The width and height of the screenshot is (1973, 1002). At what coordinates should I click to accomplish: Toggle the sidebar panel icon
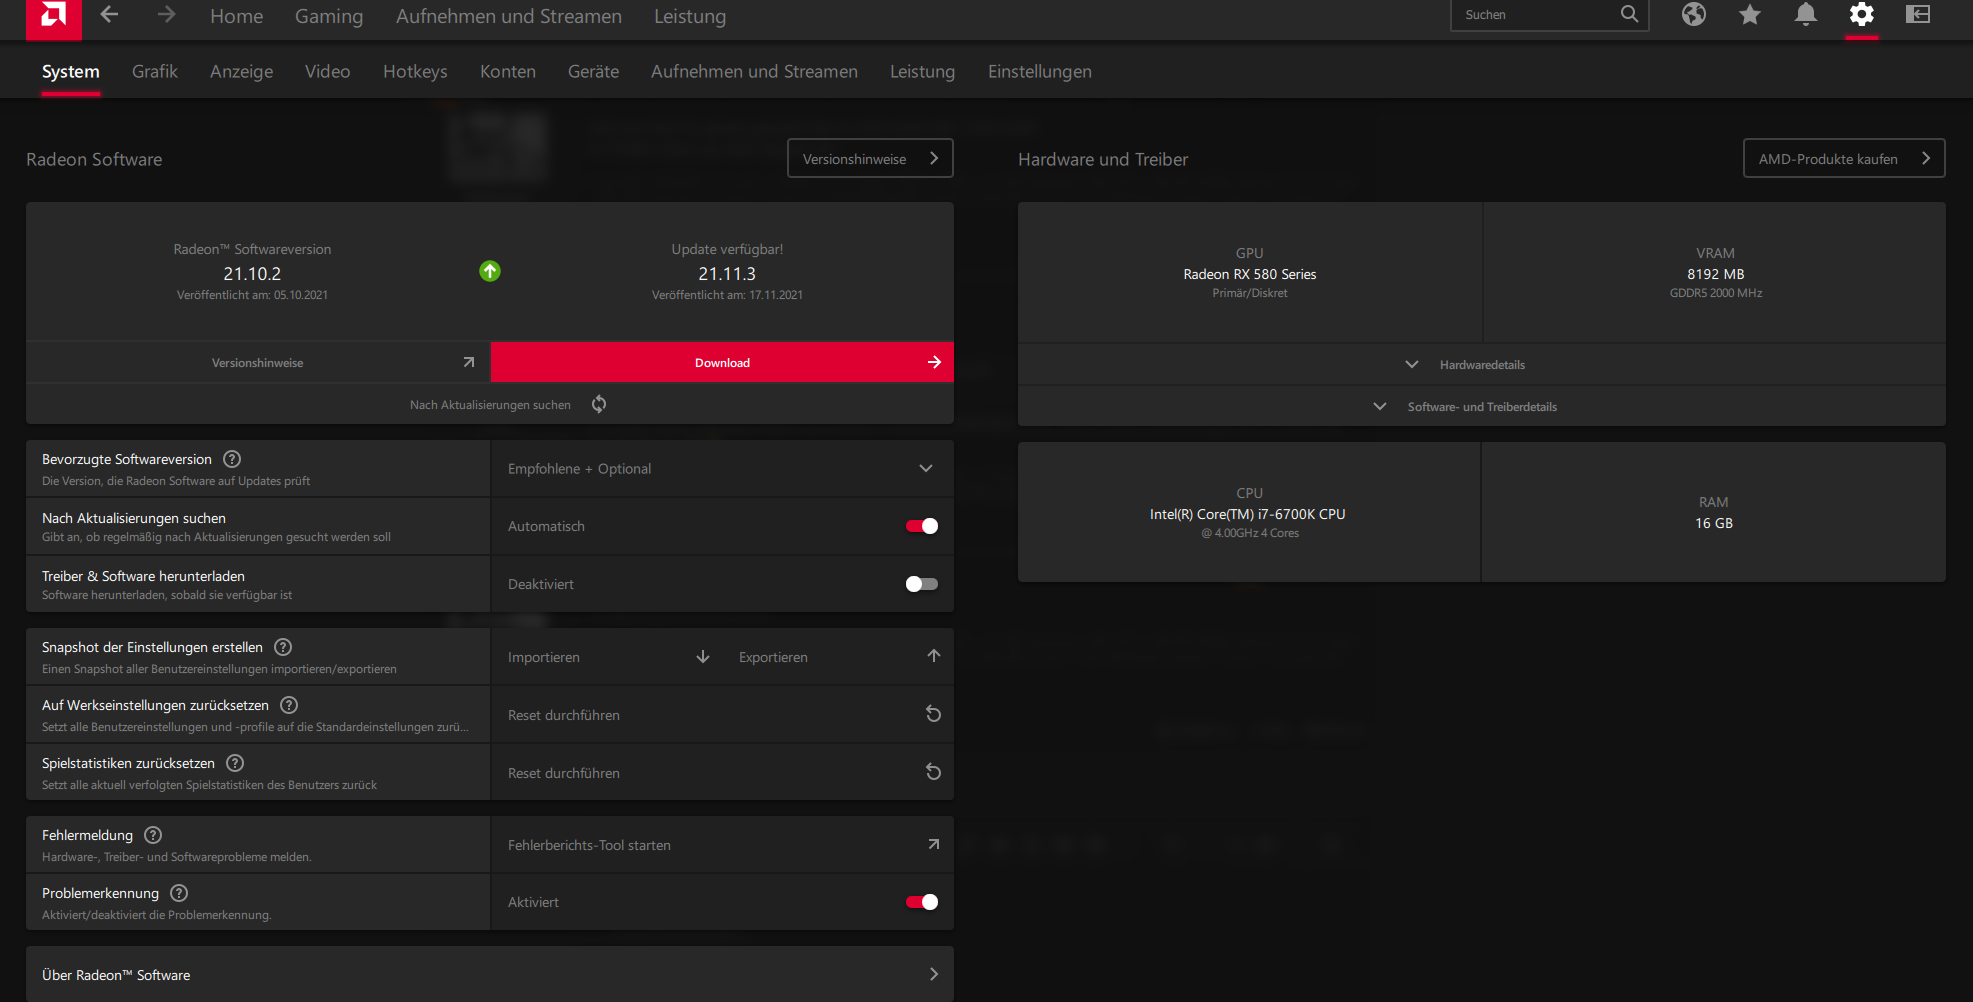point(1917,14)
